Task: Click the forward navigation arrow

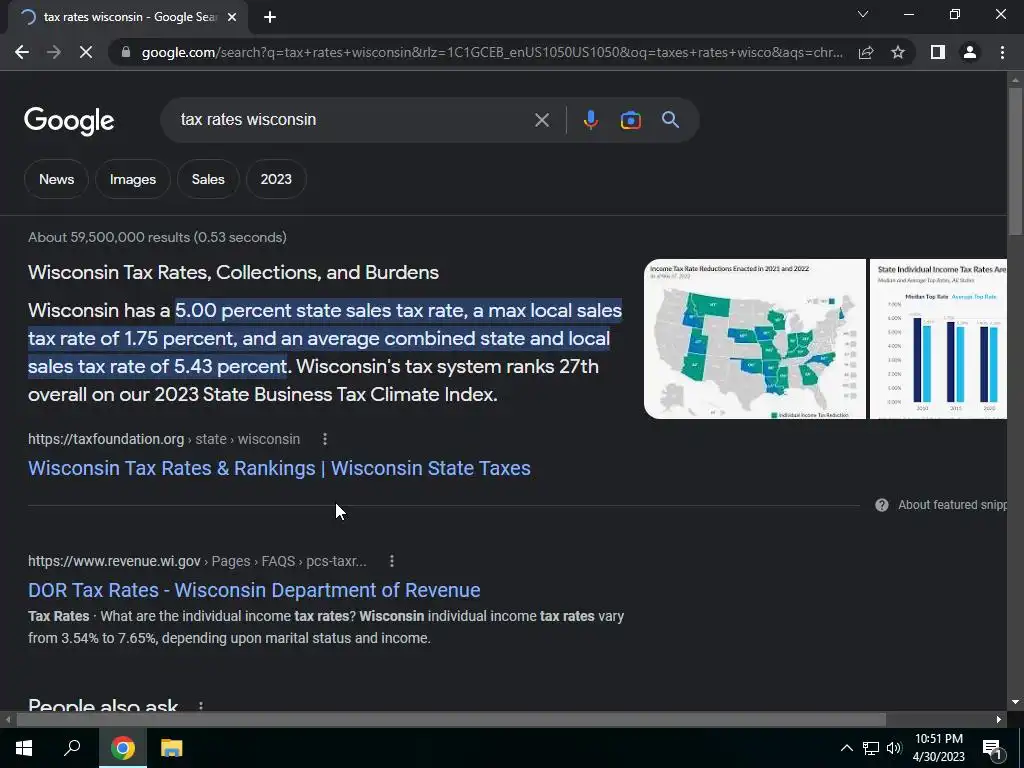Action: point(54,52)
